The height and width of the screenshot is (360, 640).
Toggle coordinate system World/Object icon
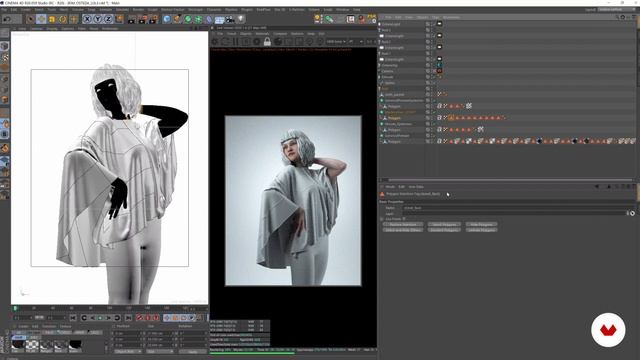119,19
